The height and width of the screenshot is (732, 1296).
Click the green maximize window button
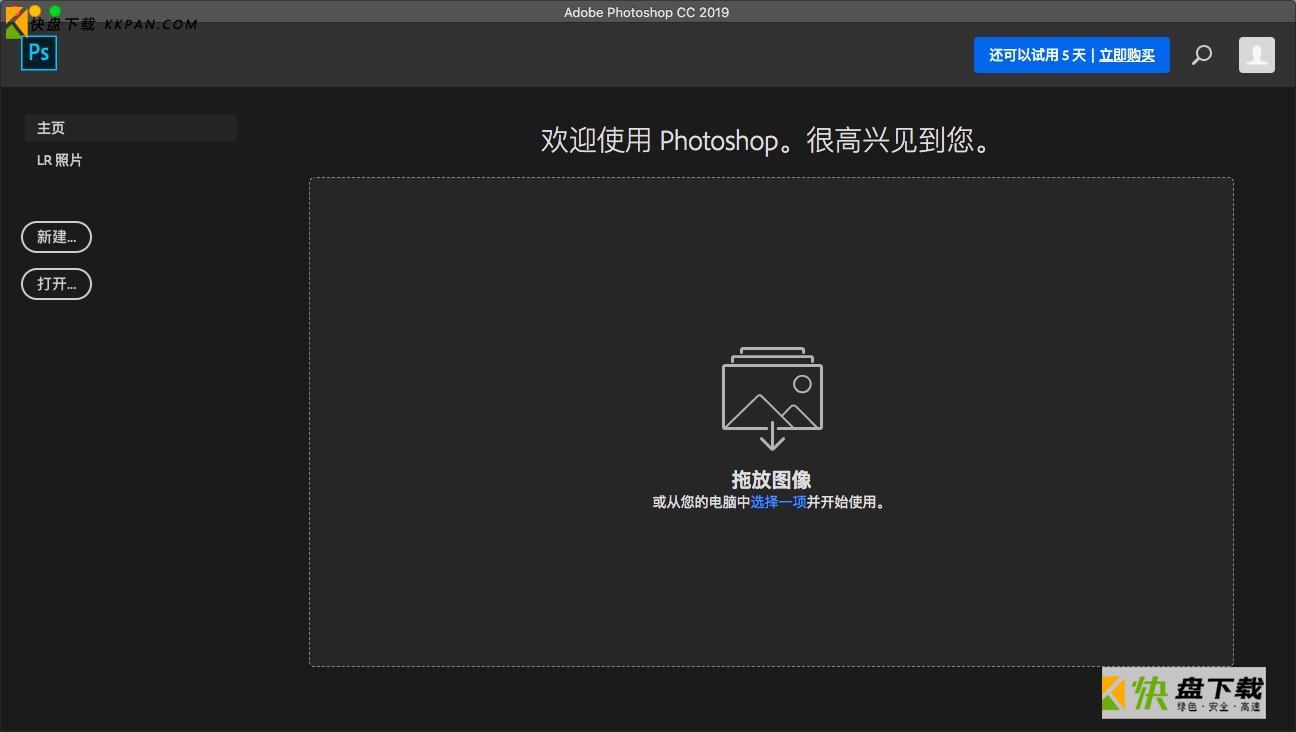(55, 11)
